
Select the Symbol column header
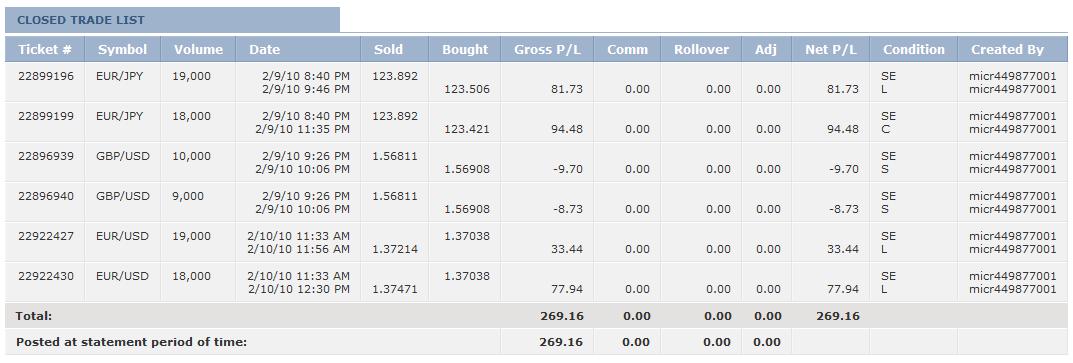tap(122, 49)
